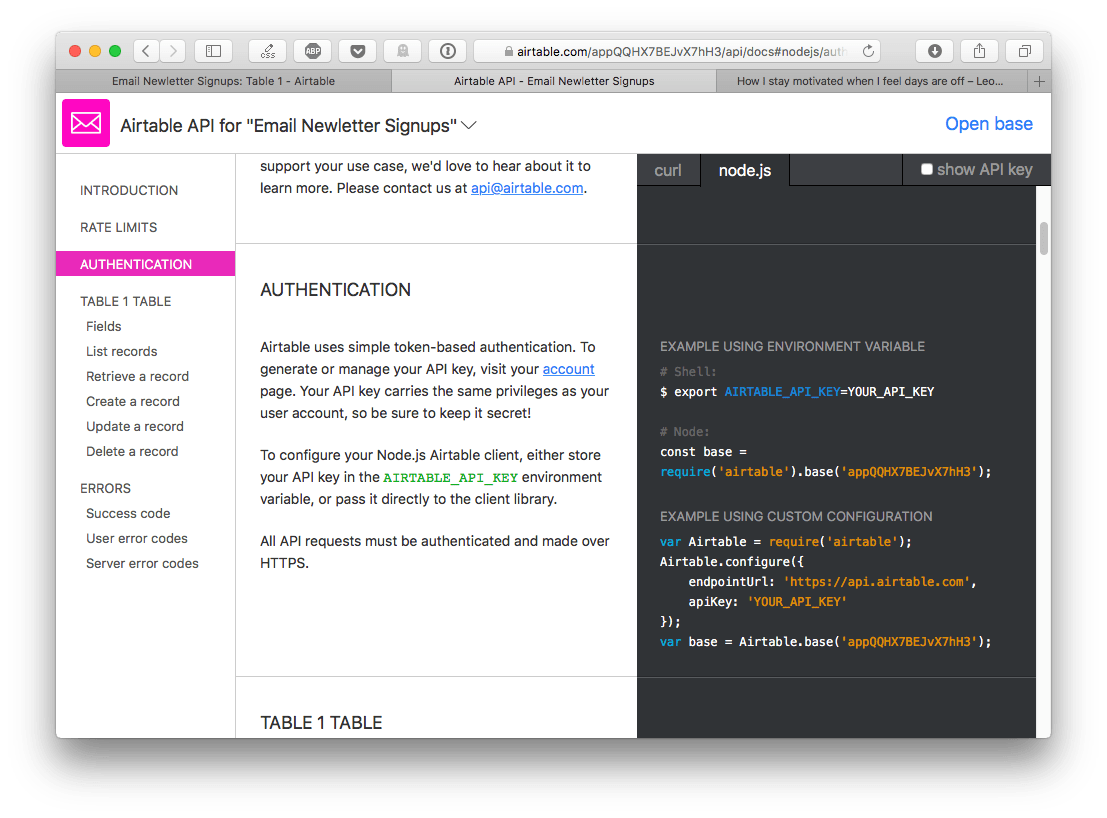
Task: Go to Retrieve a record
Action: click(x=138, y=376)
